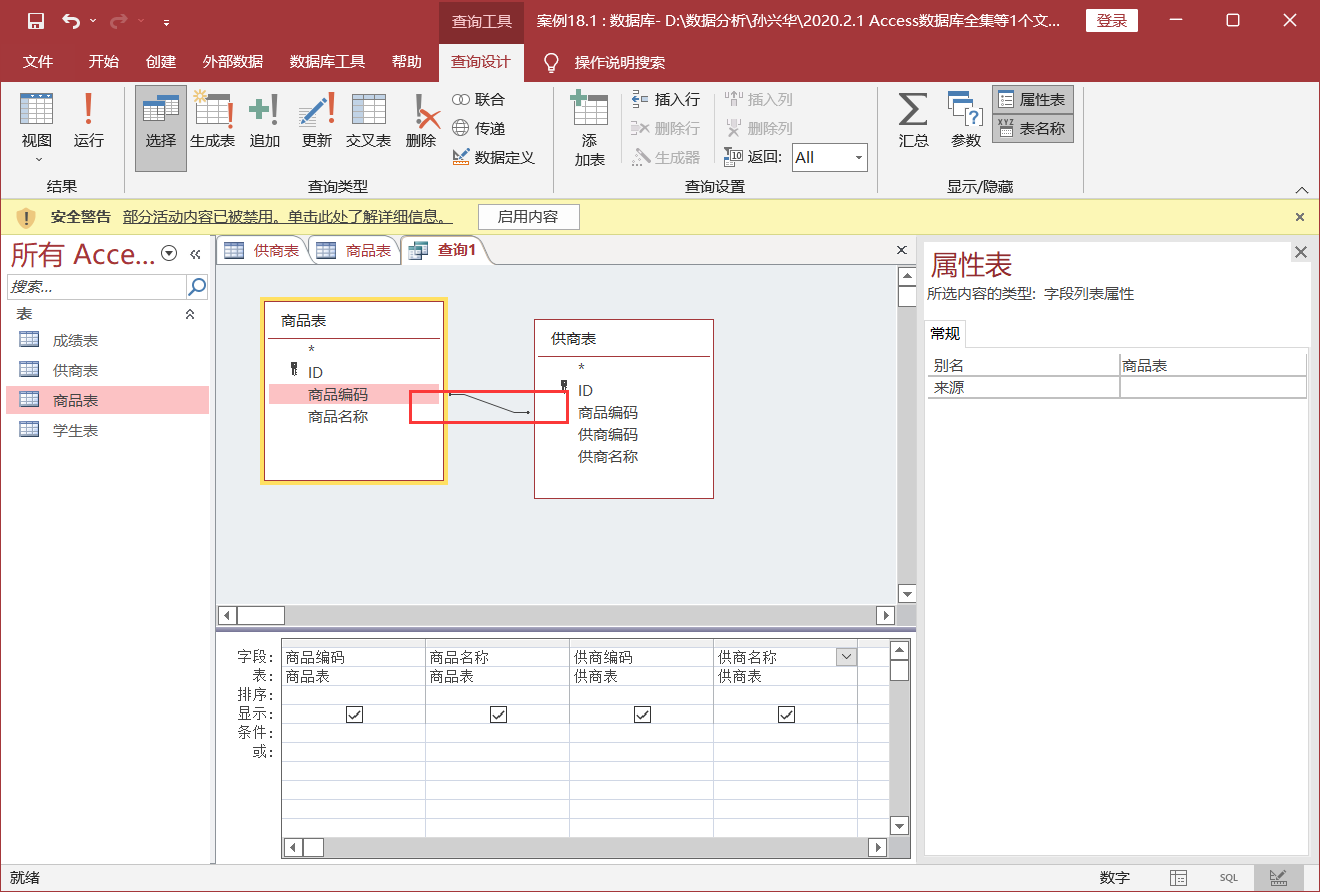This screenshot has width=1320, height=892.
Task: Select 常规 tab in property sheet
Action: pos(945,334)
